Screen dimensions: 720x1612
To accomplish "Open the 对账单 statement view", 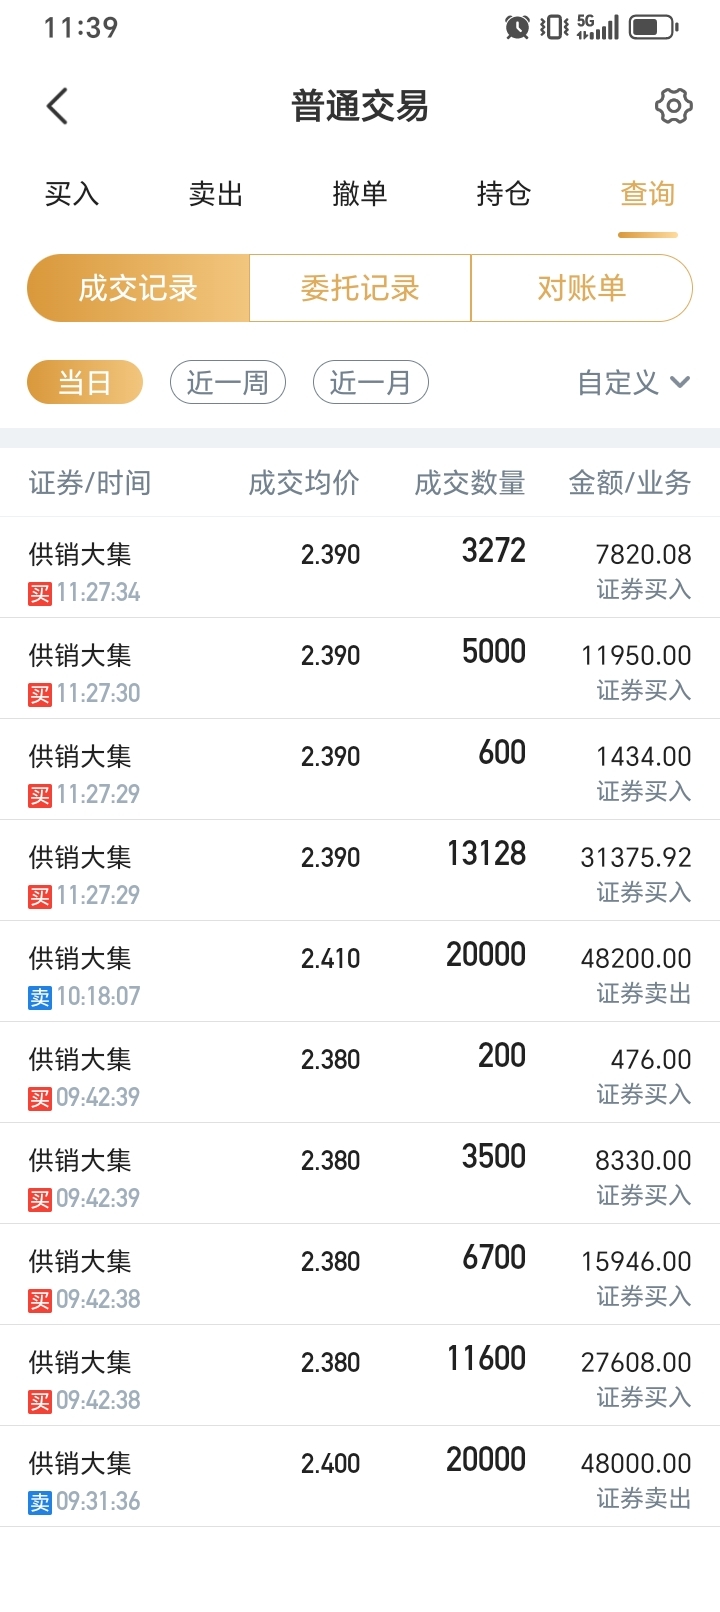I will pos(582,288).
